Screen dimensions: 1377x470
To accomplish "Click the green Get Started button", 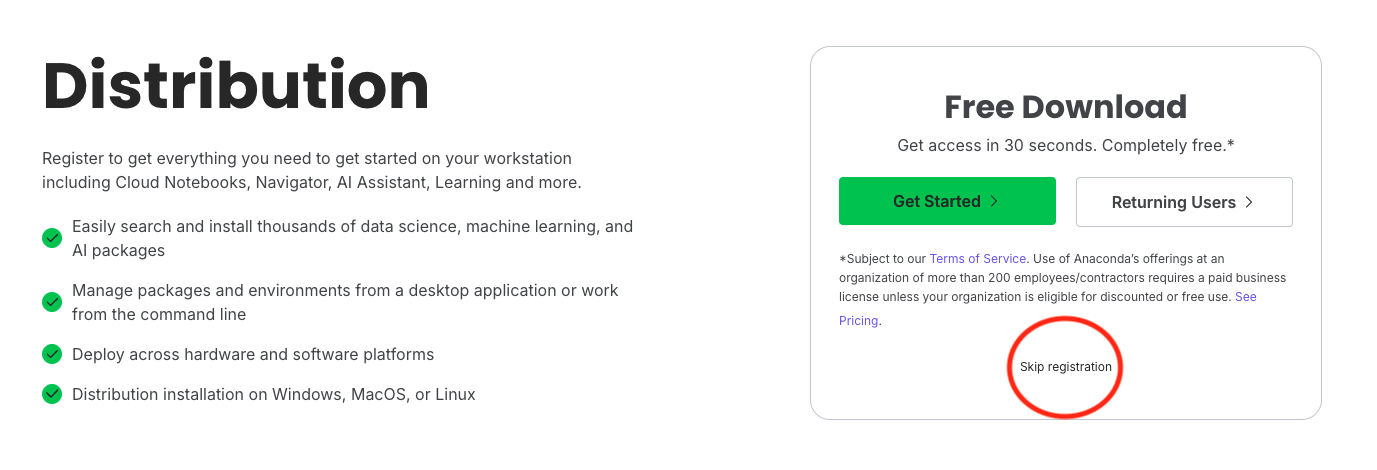I will (x=947, y=201).
